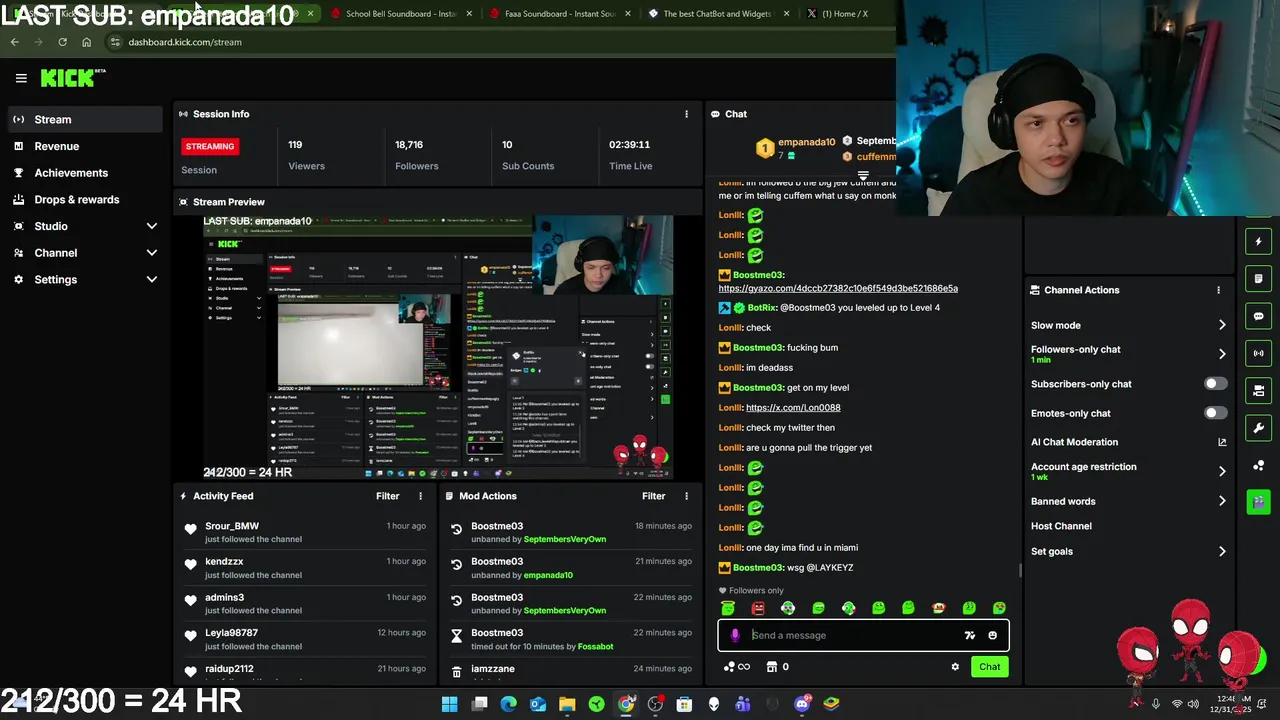Open AI Chat Moderation external link
This screenshot has height=720, width=1280.
[x=1221, y=442]
